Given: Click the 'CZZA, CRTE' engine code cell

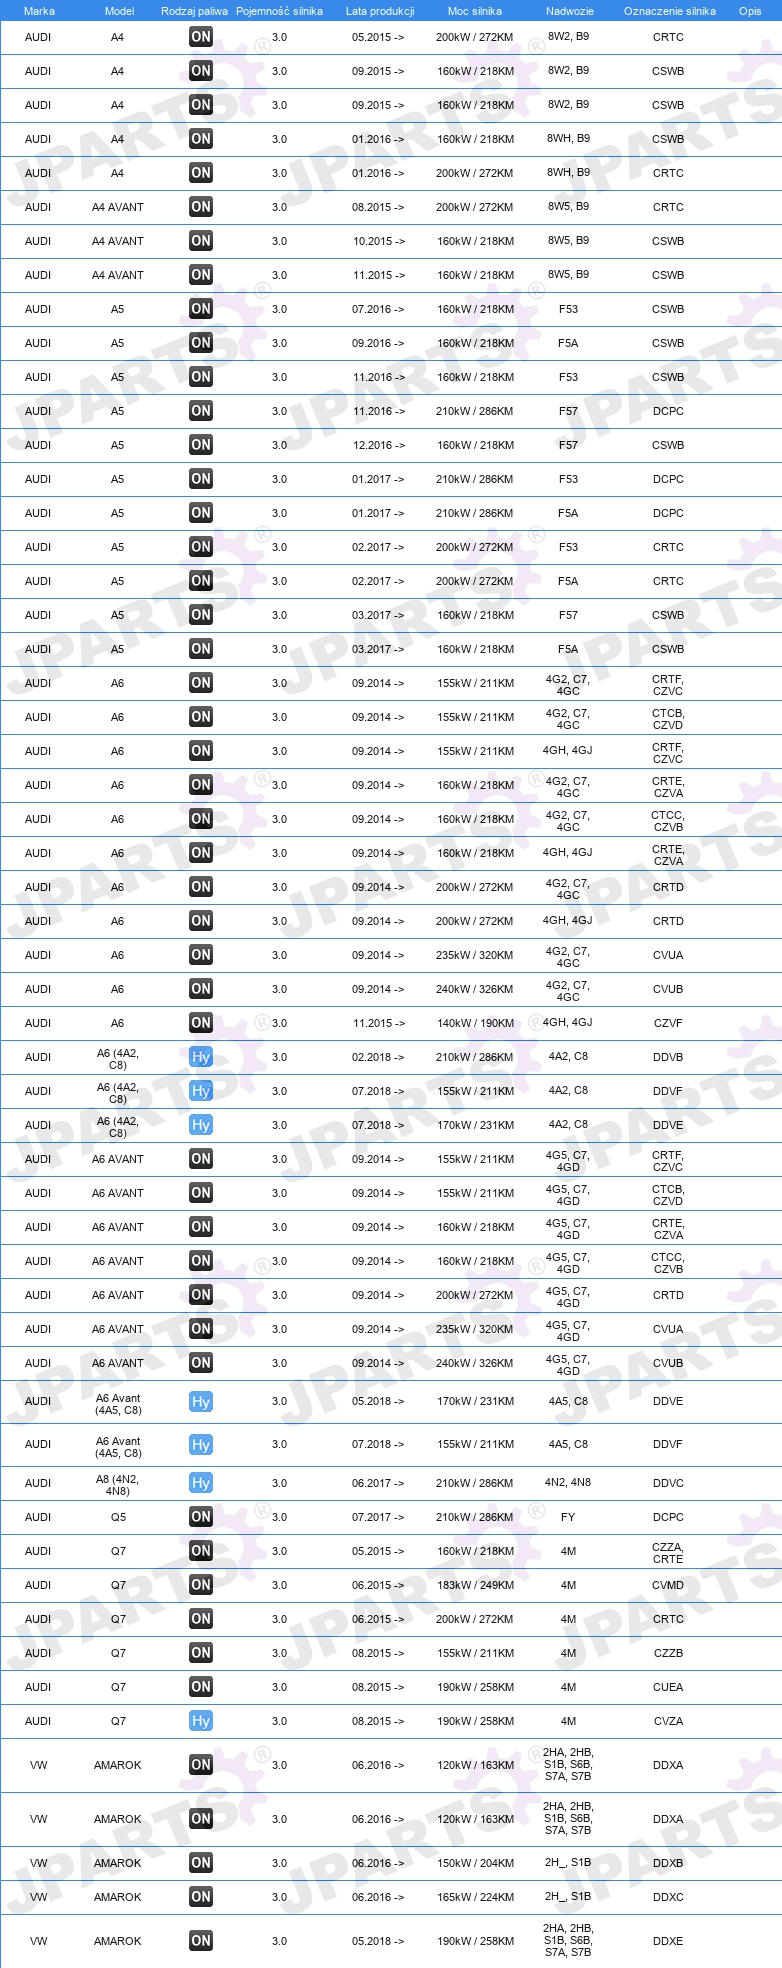Looking at the screenshot, I should point(668,1553).
